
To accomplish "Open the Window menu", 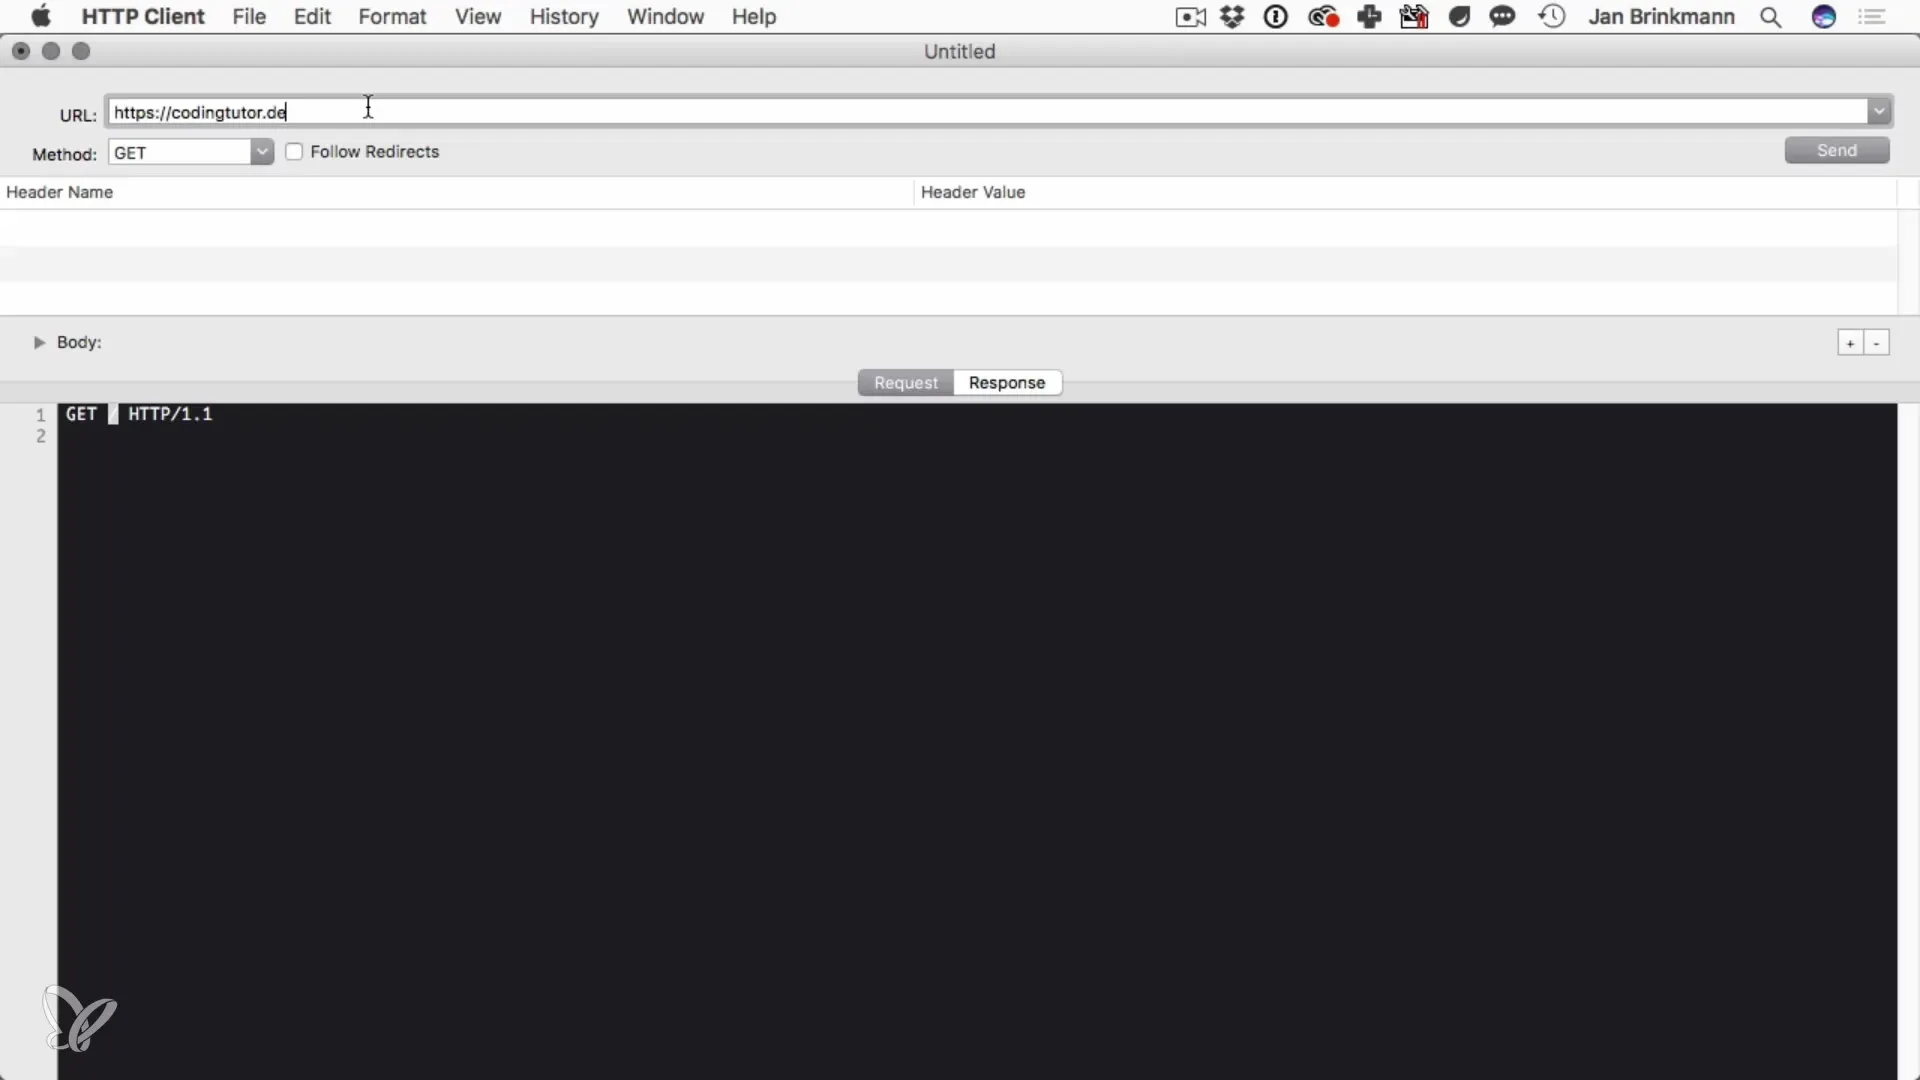I will click(665, 17).
